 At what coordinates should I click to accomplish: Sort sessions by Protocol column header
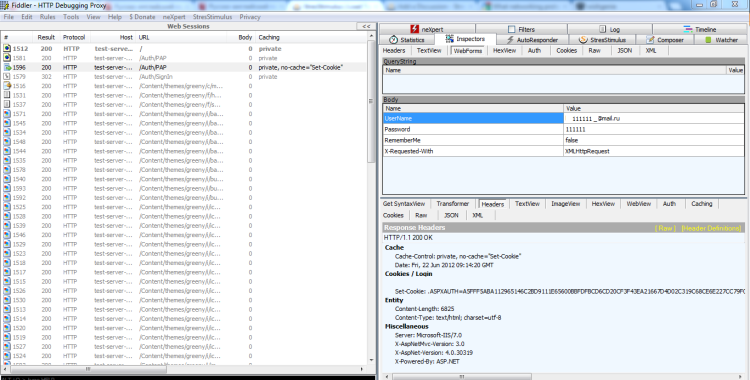(74, 37)
